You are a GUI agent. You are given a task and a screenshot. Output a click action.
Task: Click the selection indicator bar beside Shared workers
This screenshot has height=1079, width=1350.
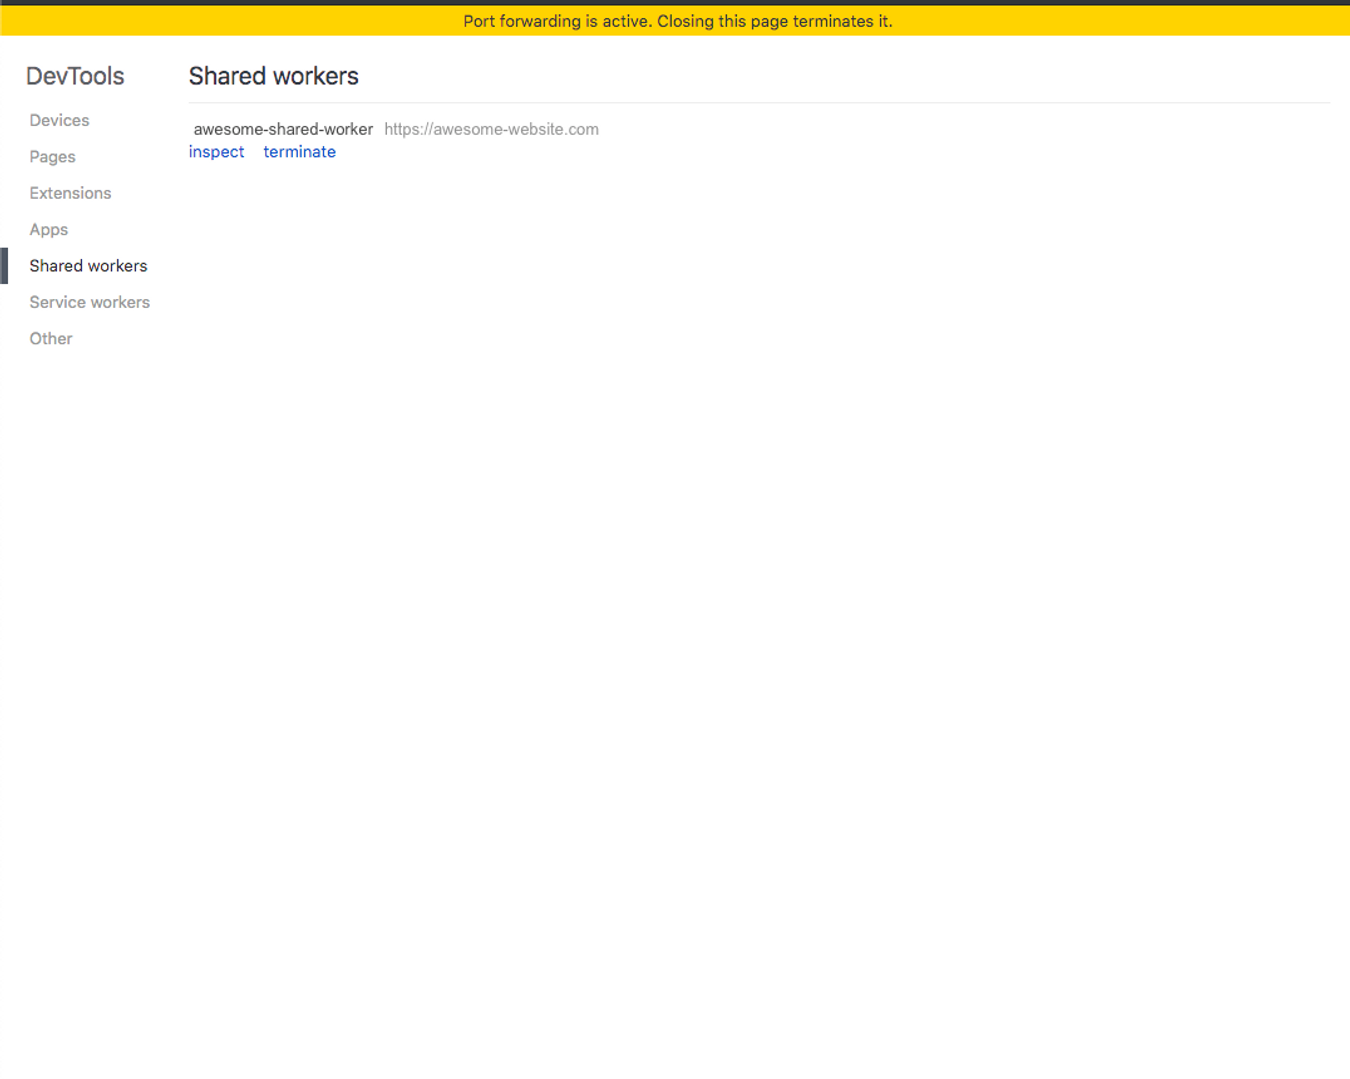[4, 266]
